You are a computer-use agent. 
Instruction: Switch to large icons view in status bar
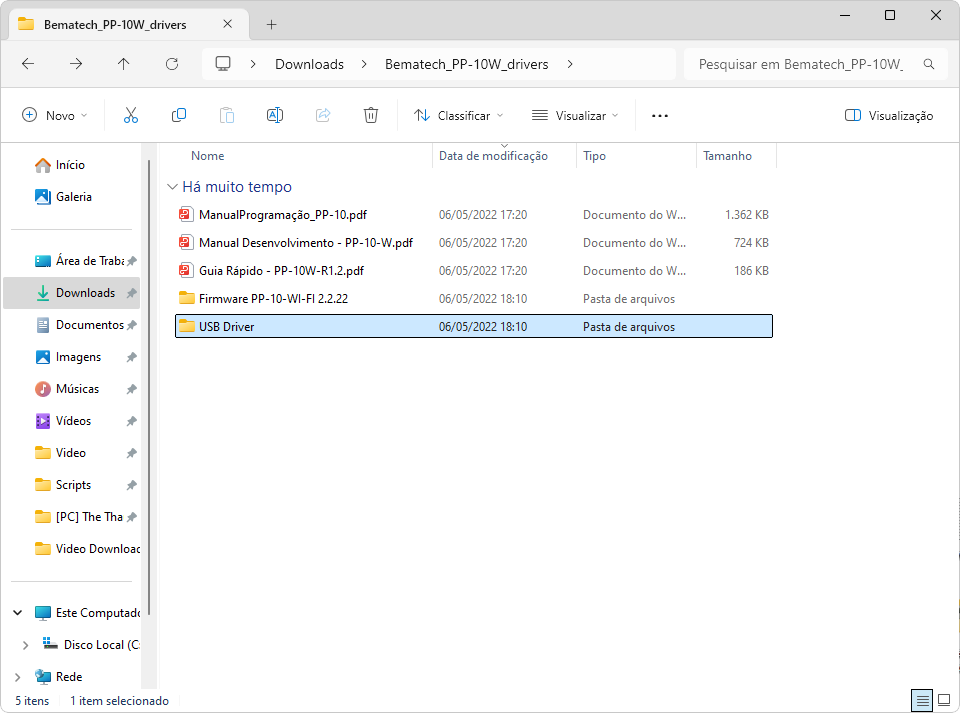(945, 700)
